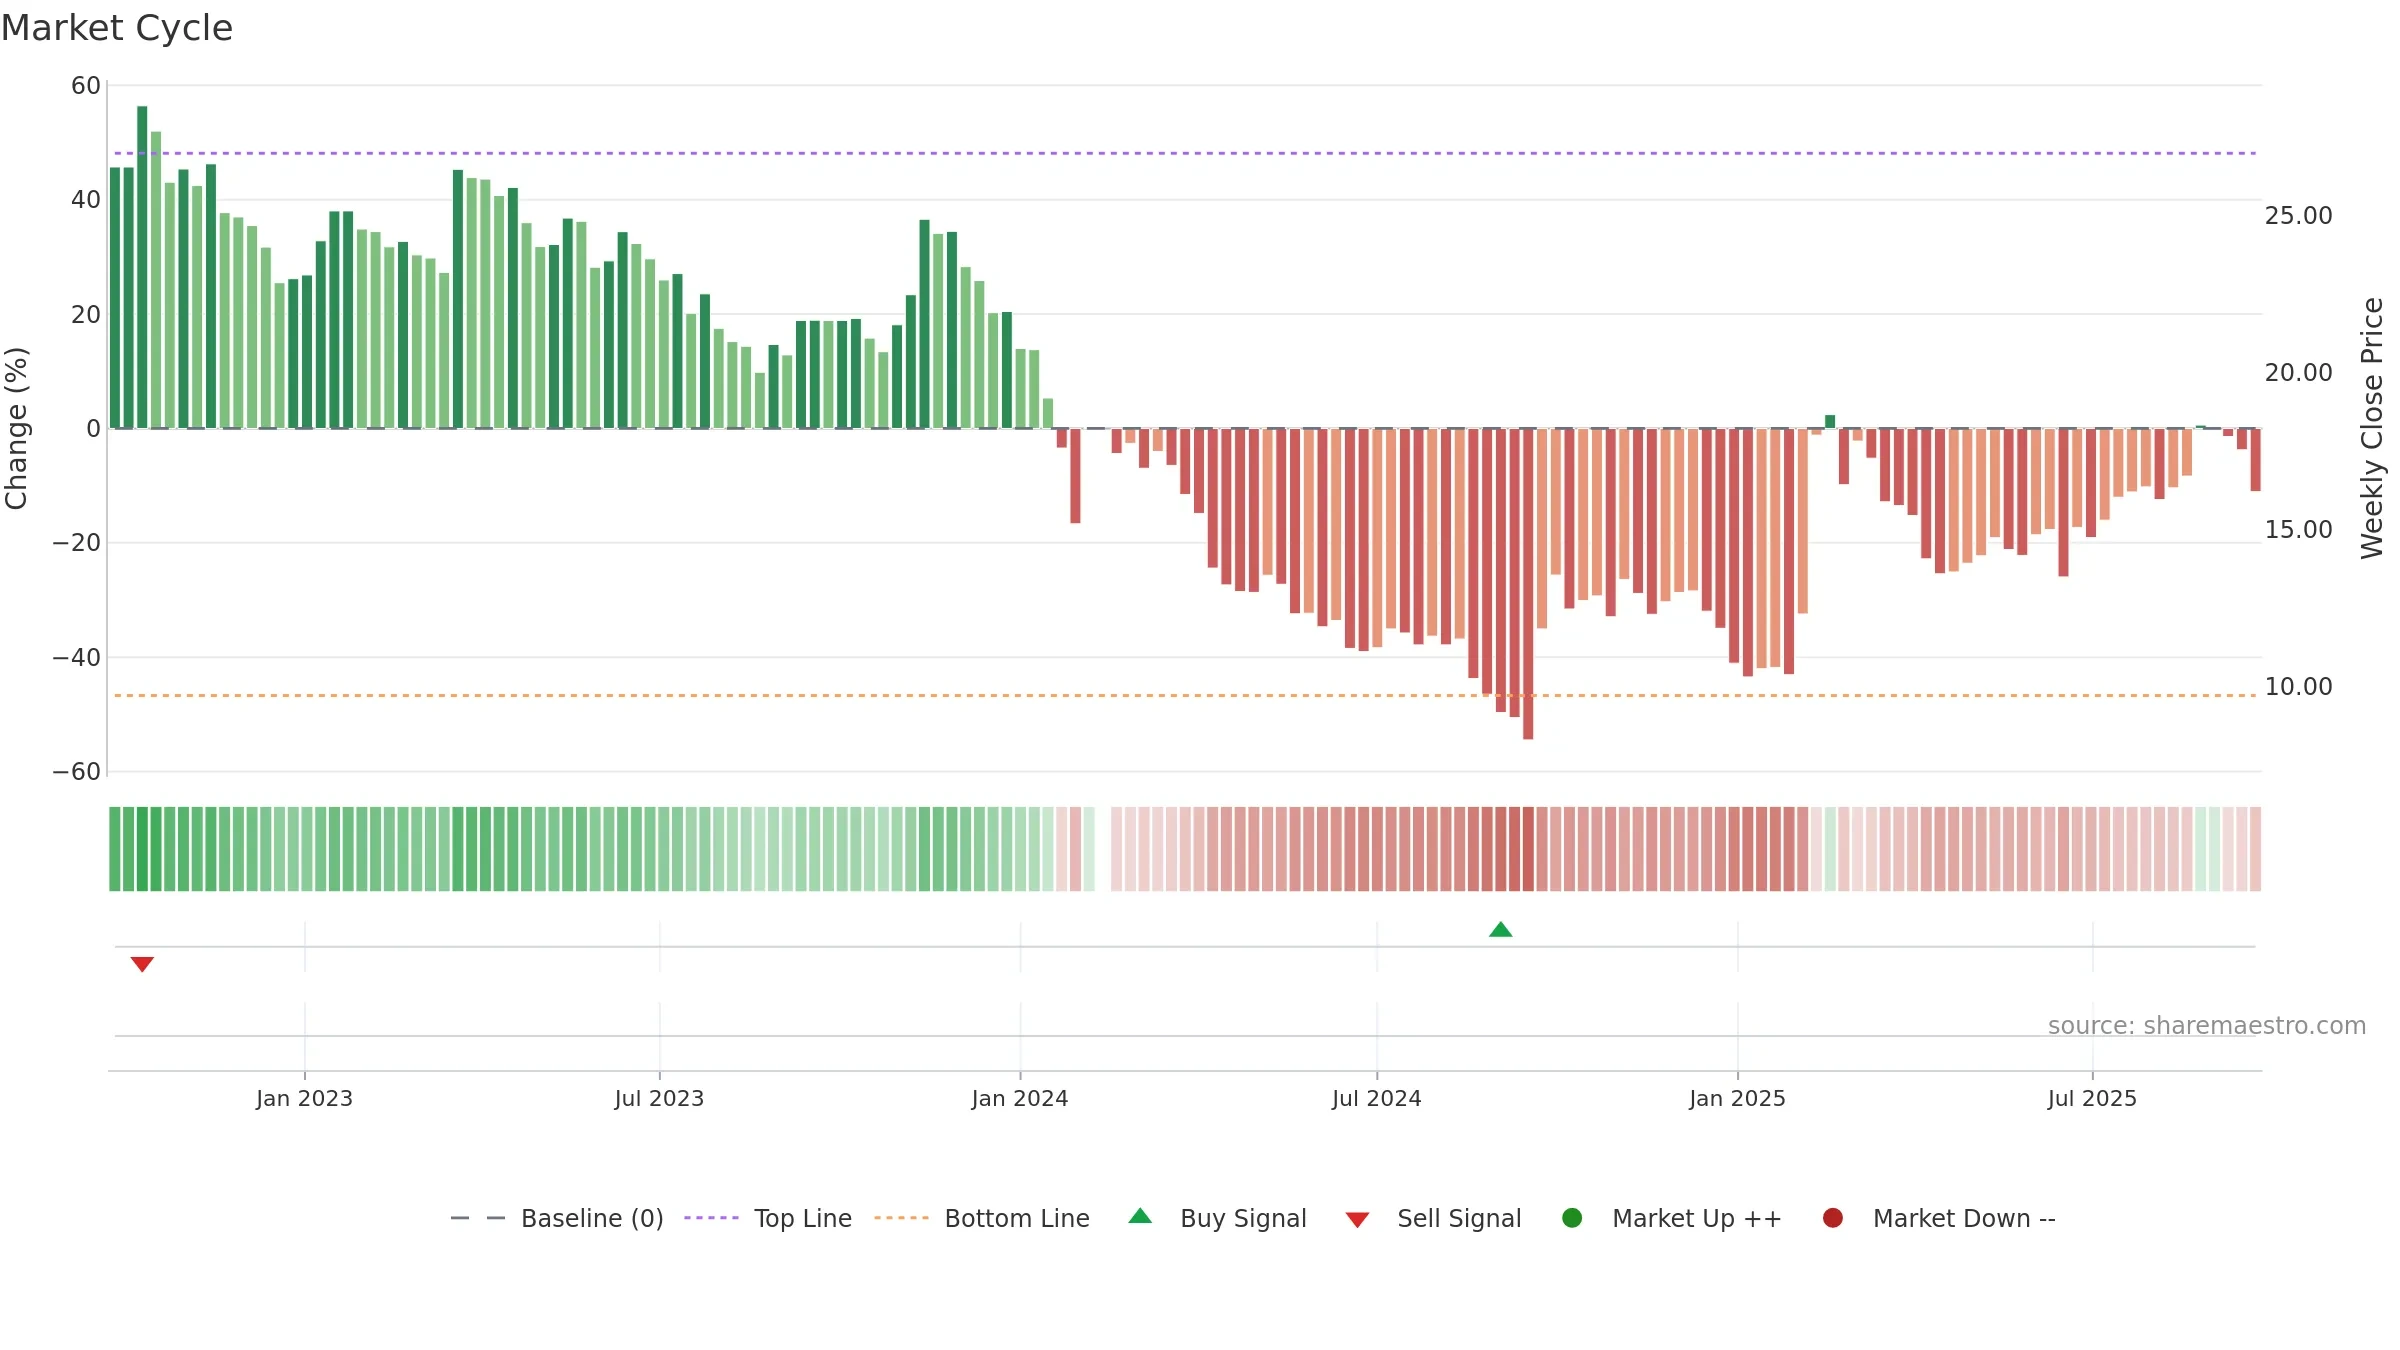Click the 10.00 price axis label
This screenshot has width=2400, height=1350.
[2298, 686]
